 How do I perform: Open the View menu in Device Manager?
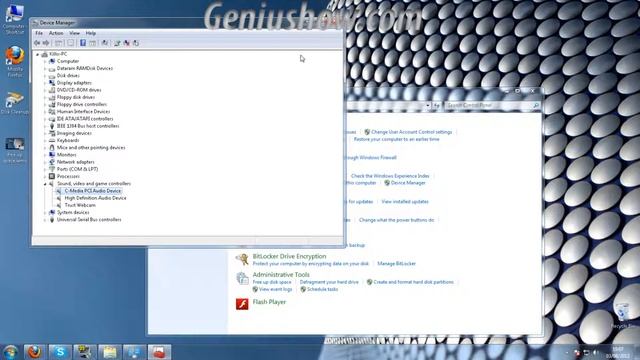click(74, 33)
